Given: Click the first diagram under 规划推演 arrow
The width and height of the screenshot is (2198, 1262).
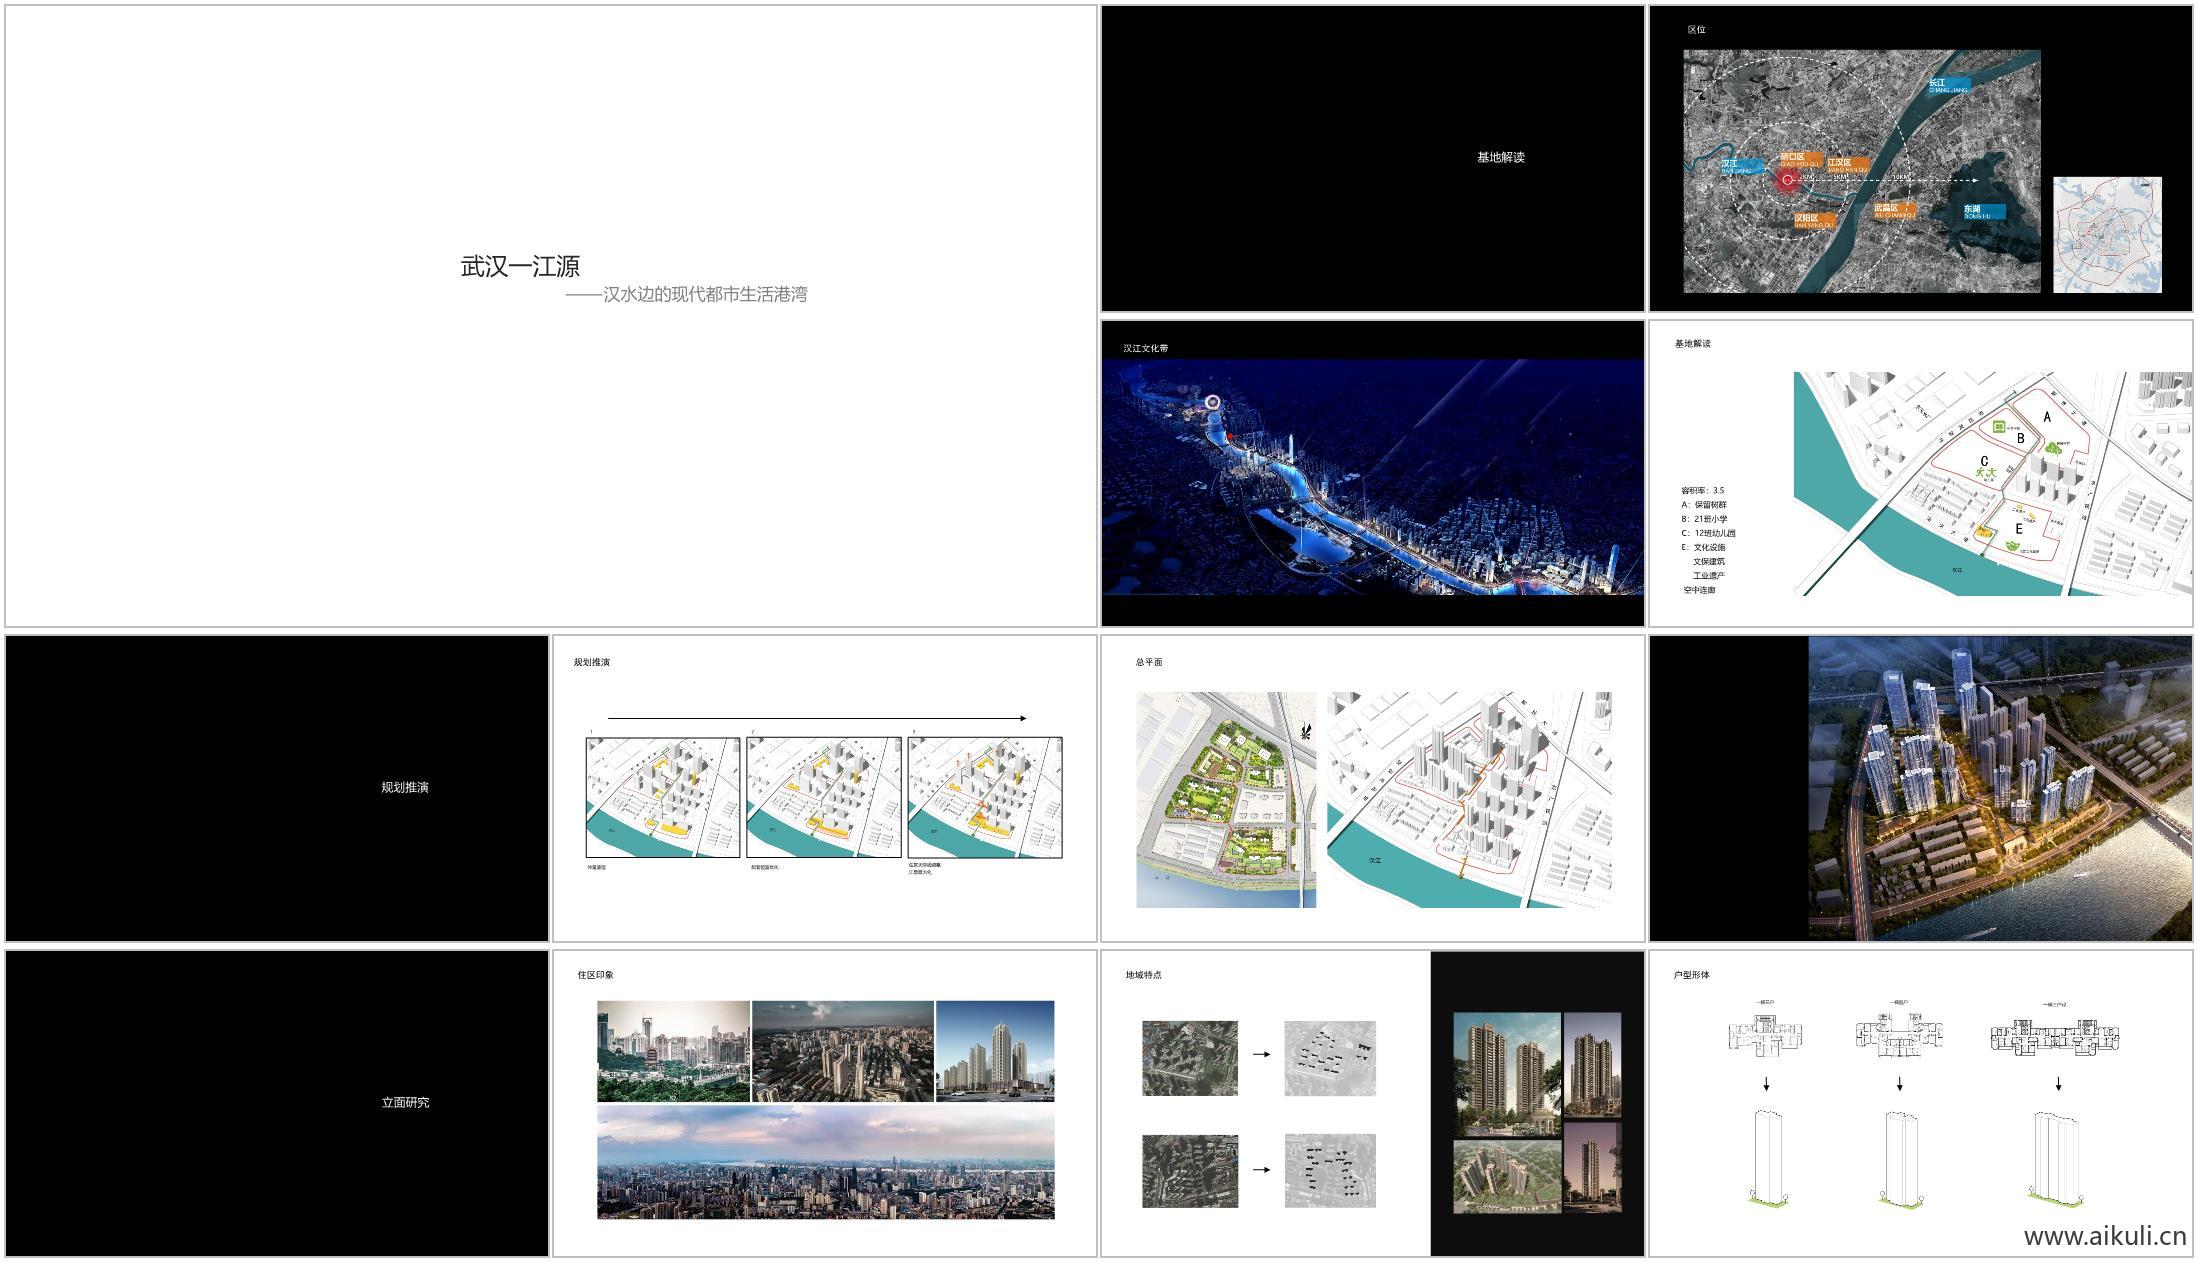Looking at the screenshot, I should tap(662, 797).
